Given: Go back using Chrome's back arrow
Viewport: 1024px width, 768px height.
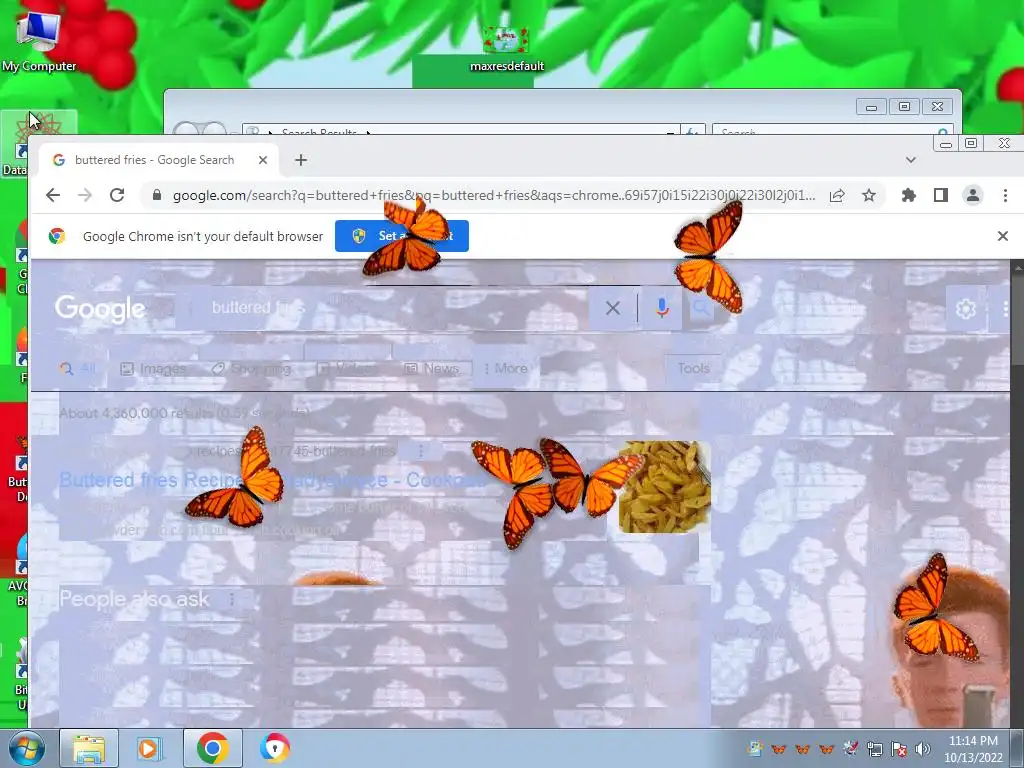Looking at the screenshot, I should point(53,195).
